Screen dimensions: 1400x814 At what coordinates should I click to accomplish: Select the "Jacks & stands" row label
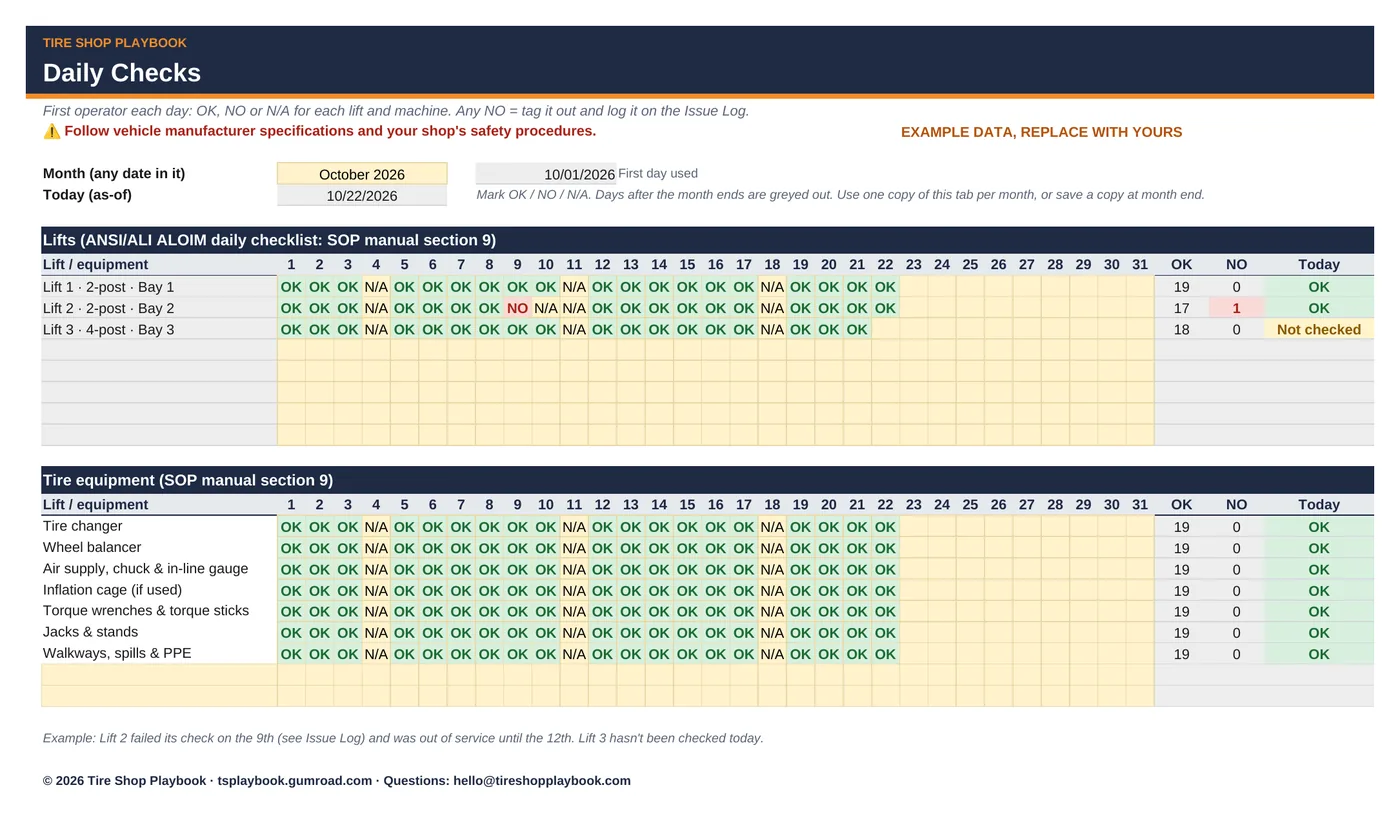tap(91, 632)
